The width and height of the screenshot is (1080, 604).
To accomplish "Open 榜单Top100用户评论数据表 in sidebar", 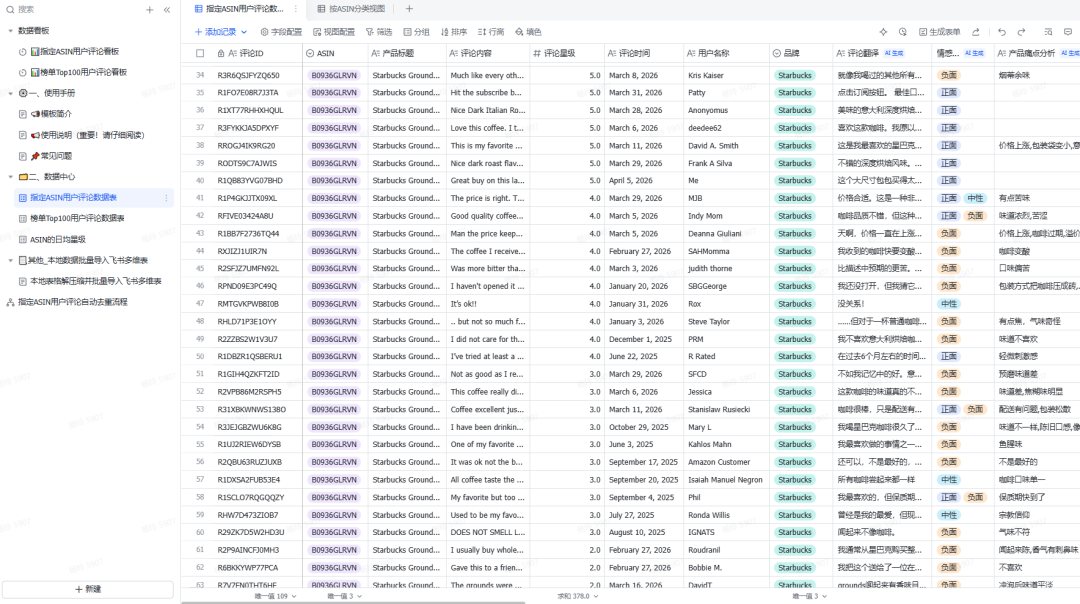I will [x=76, y=218].
